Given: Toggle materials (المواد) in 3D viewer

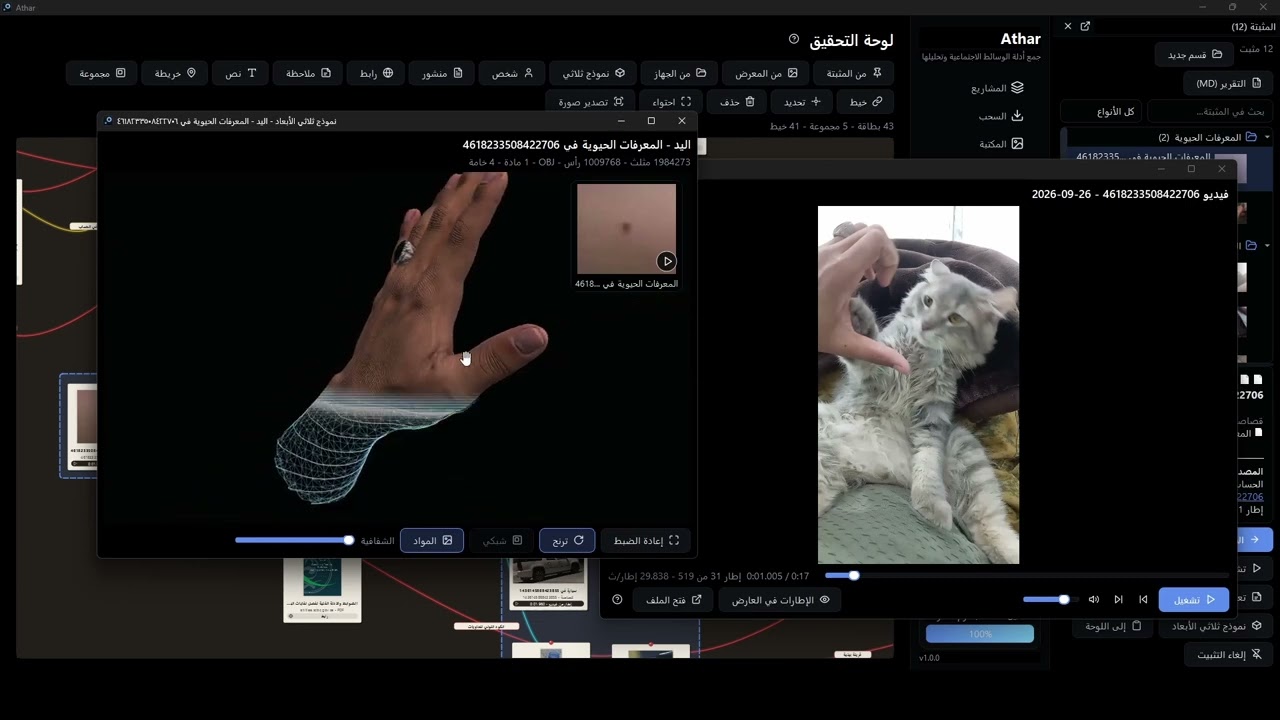Looking at the screenshot, I should tap(433, 541).
